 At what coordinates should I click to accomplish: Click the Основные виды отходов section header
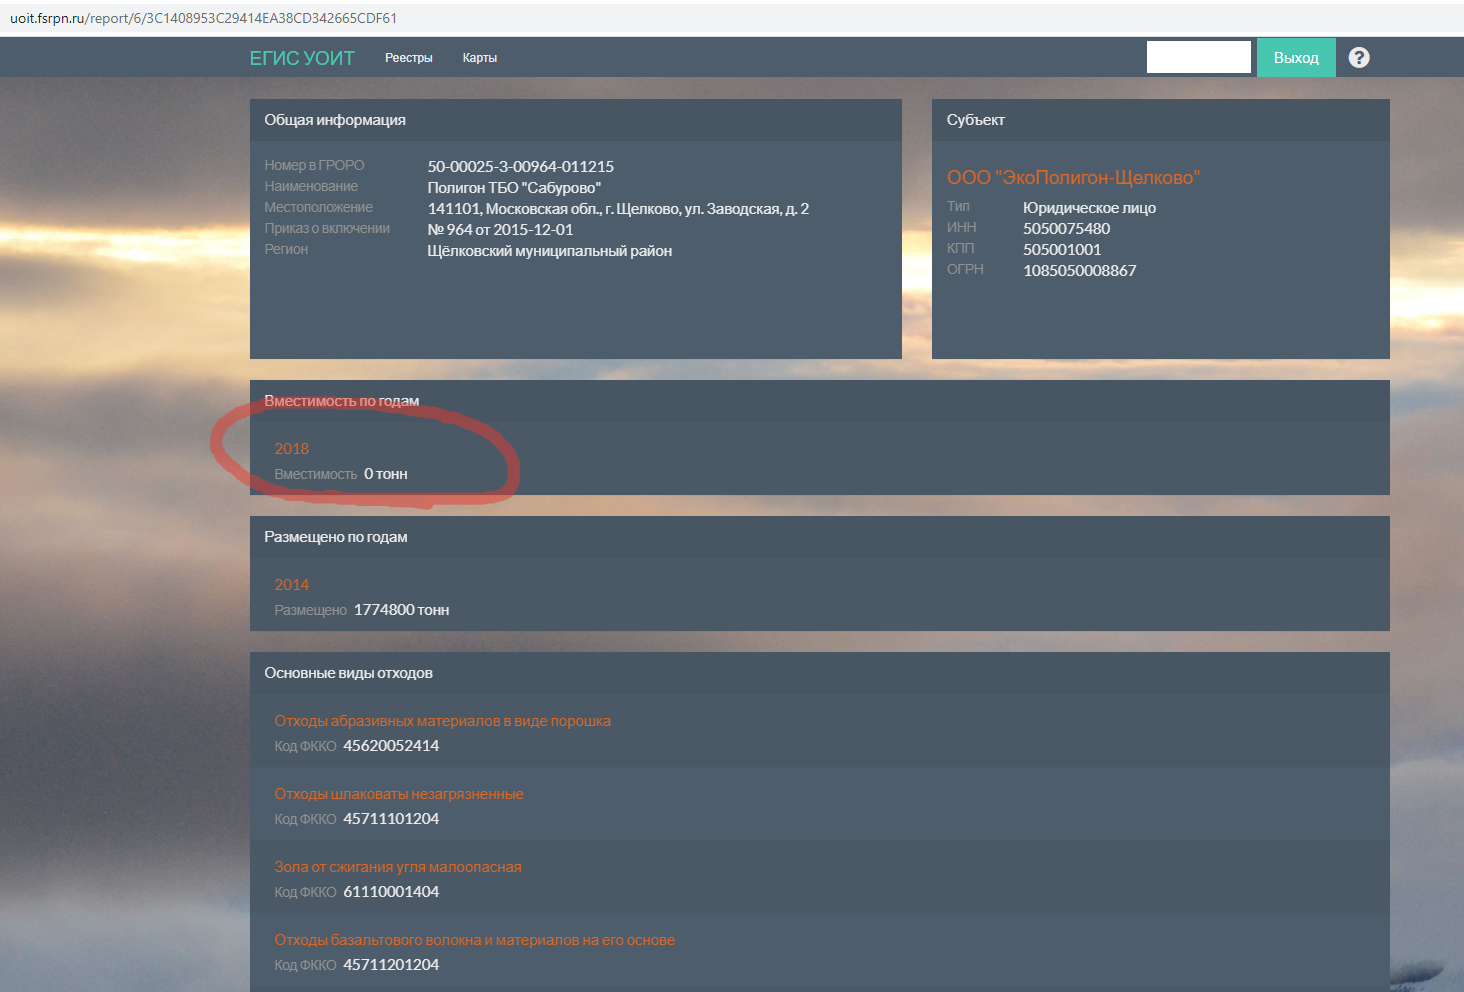(x=348, y=673)
